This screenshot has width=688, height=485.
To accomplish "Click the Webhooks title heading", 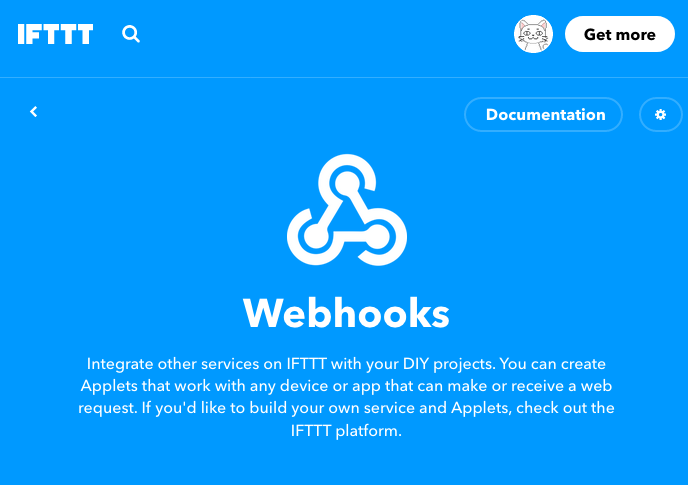I will point(346,313).
